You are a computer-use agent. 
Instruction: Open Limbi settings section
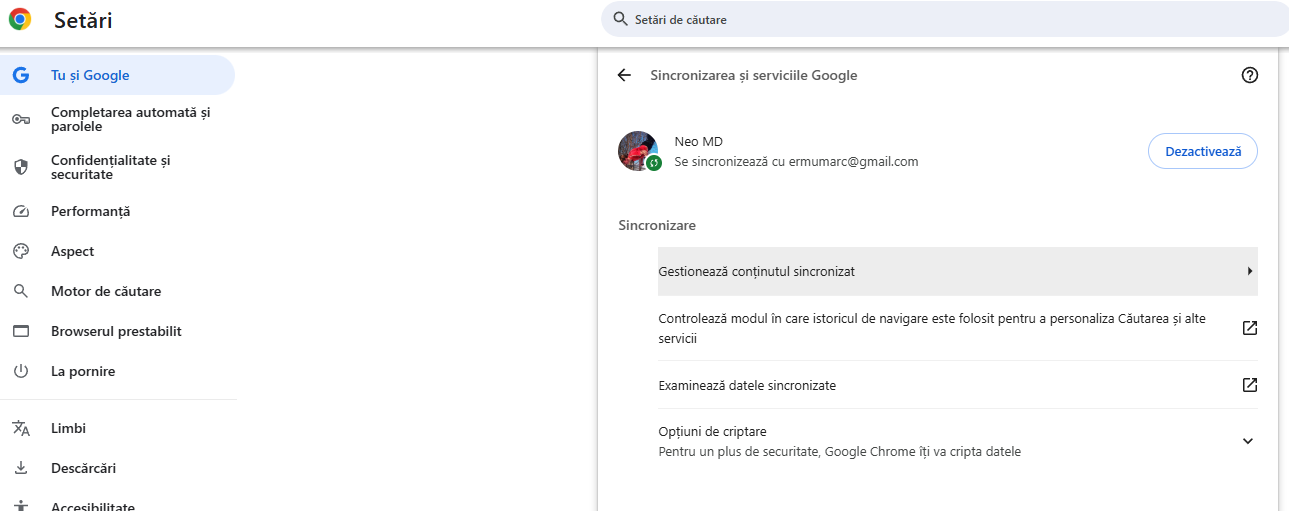pos(68,428)
